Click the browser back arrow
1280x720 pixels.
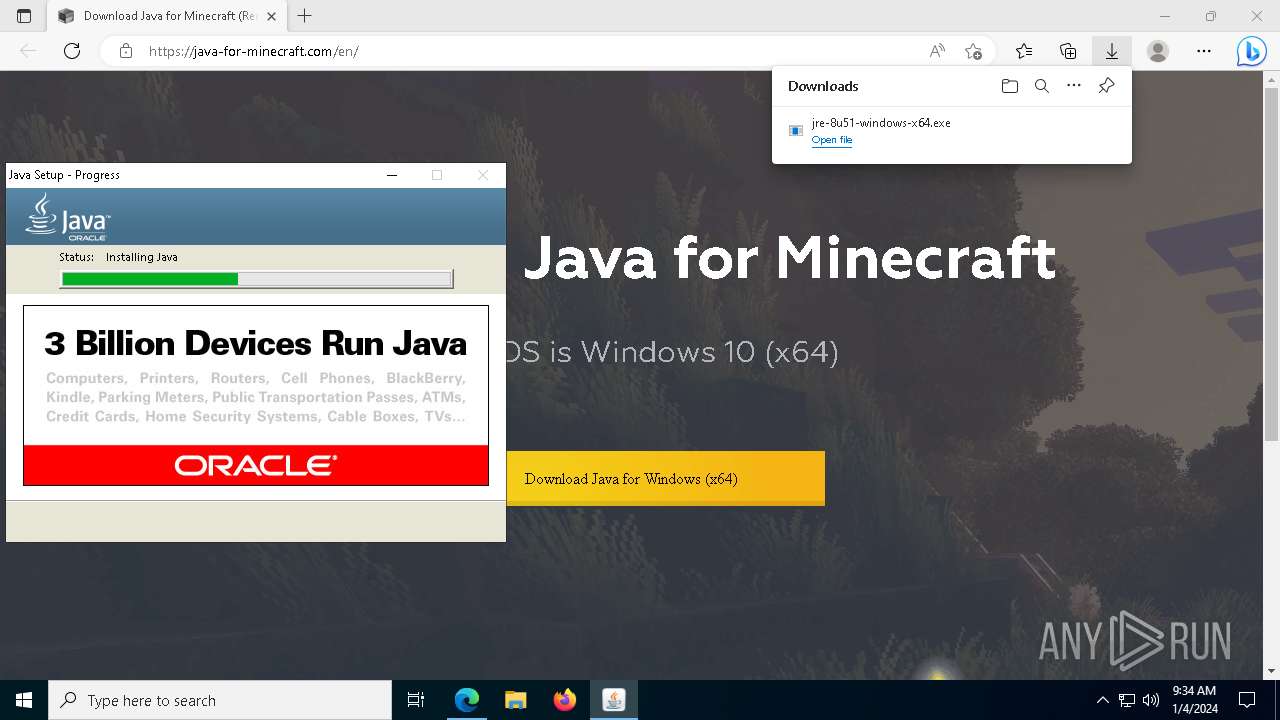click(28, 51)
